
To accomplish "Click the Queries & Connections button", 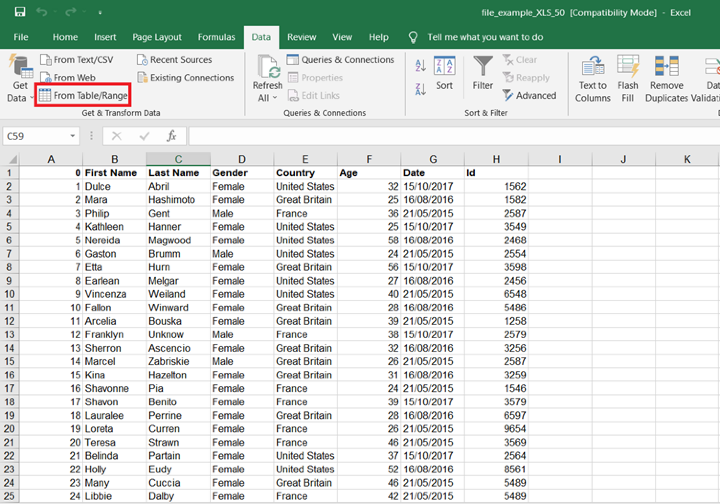I will coord(340,60).
